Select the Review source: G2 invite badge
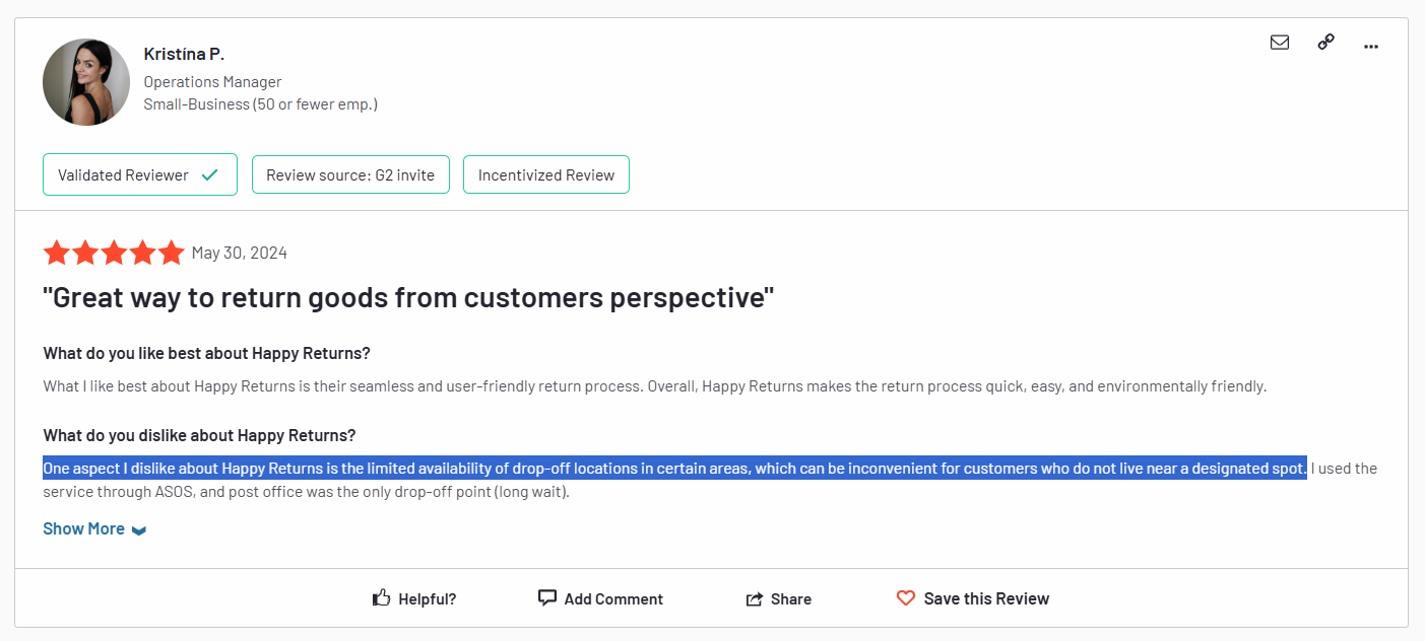 [351, 174]
